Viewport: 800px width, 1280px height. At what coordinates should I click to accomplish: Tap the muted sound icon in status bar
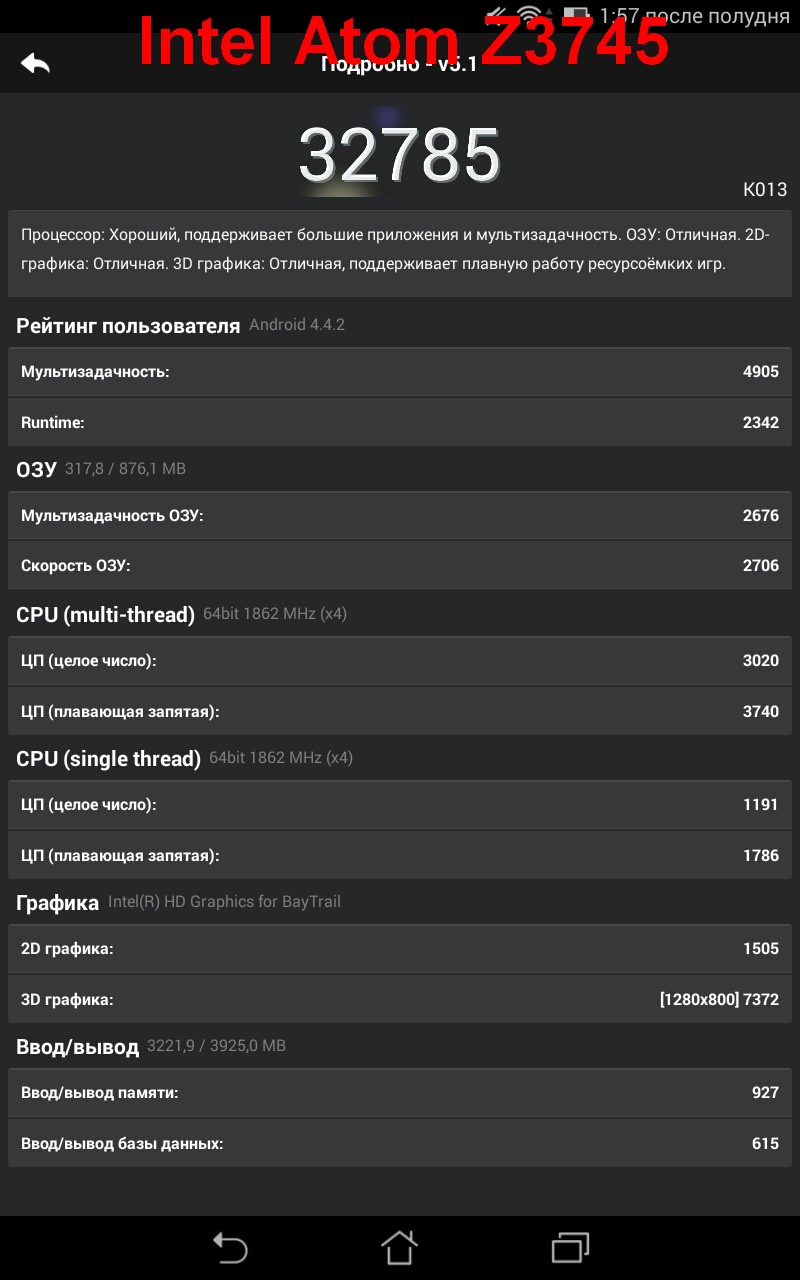coord(497,16)
